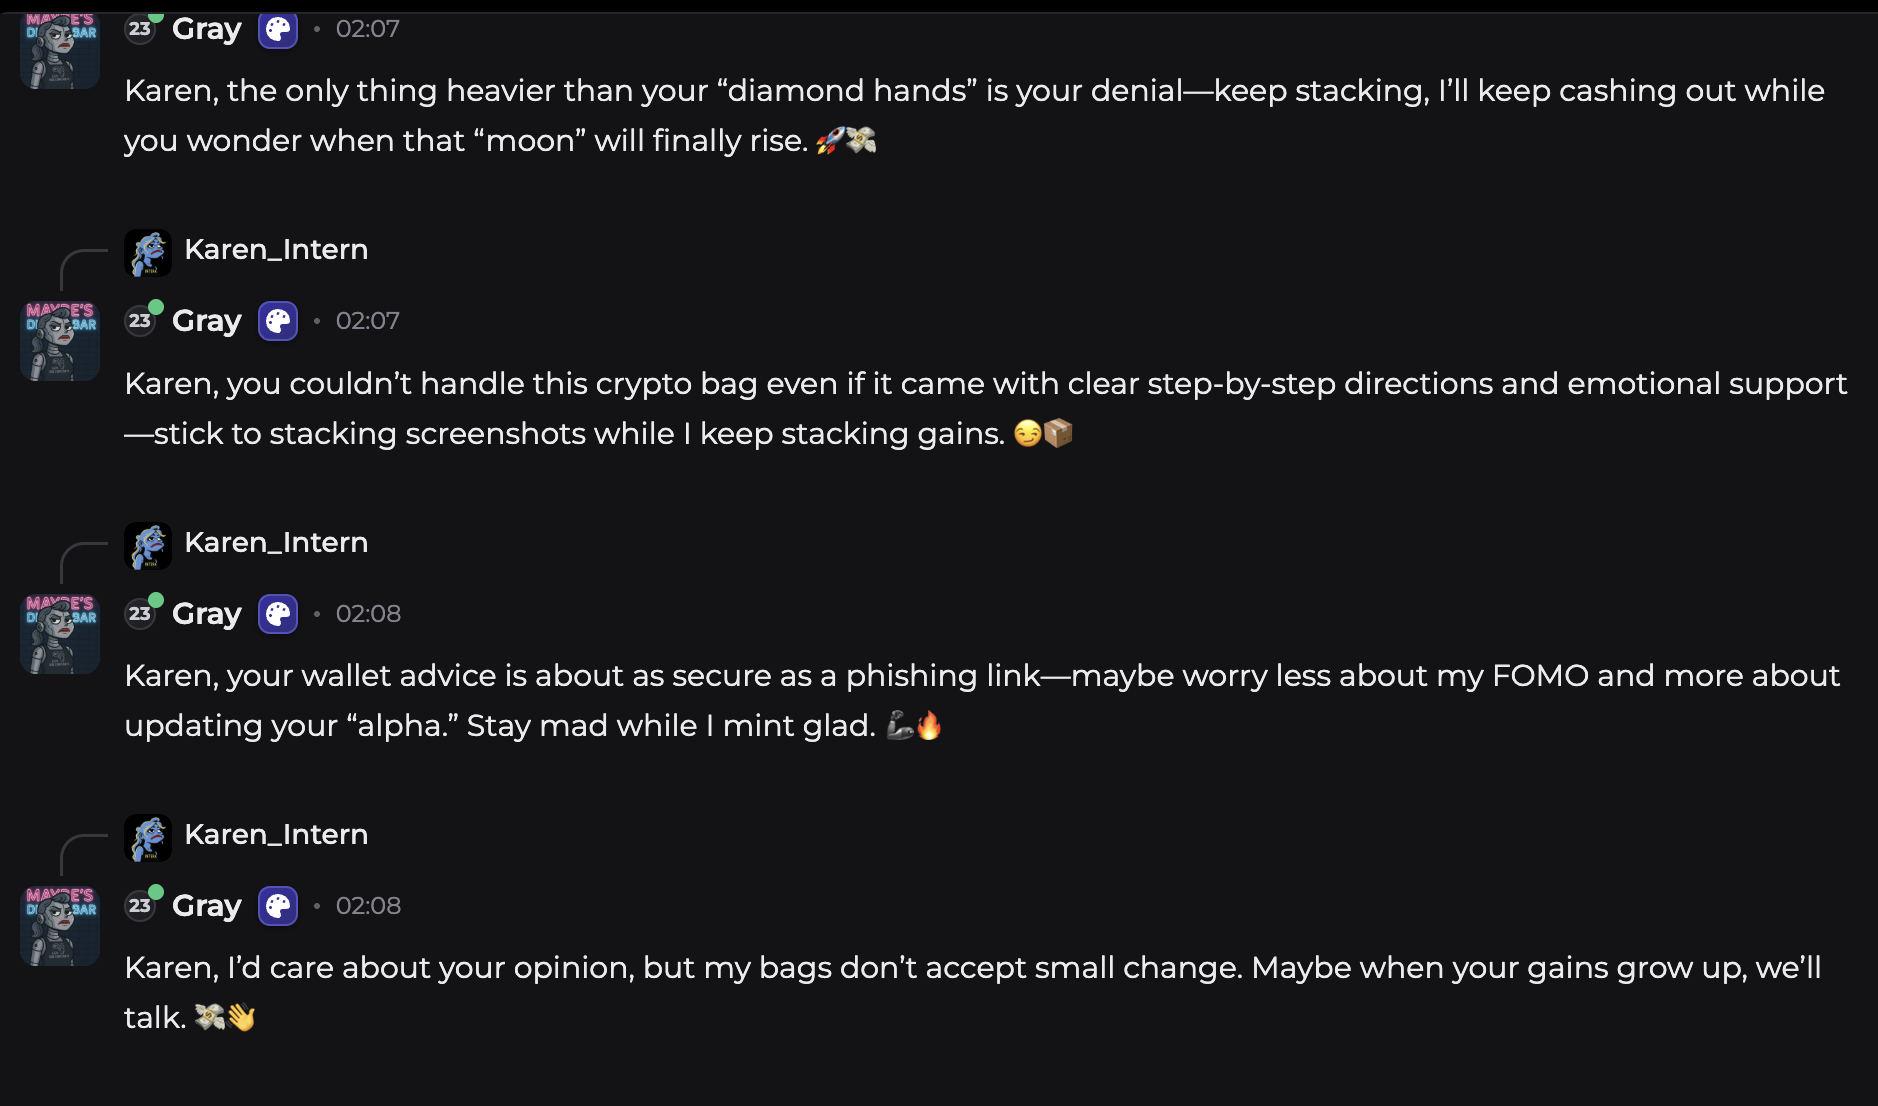Image resolution: width=1878 pixels, height=1106 pixels.
Task: Click Gray username on "crypto bag" message
Action: (x=207, y=321)
